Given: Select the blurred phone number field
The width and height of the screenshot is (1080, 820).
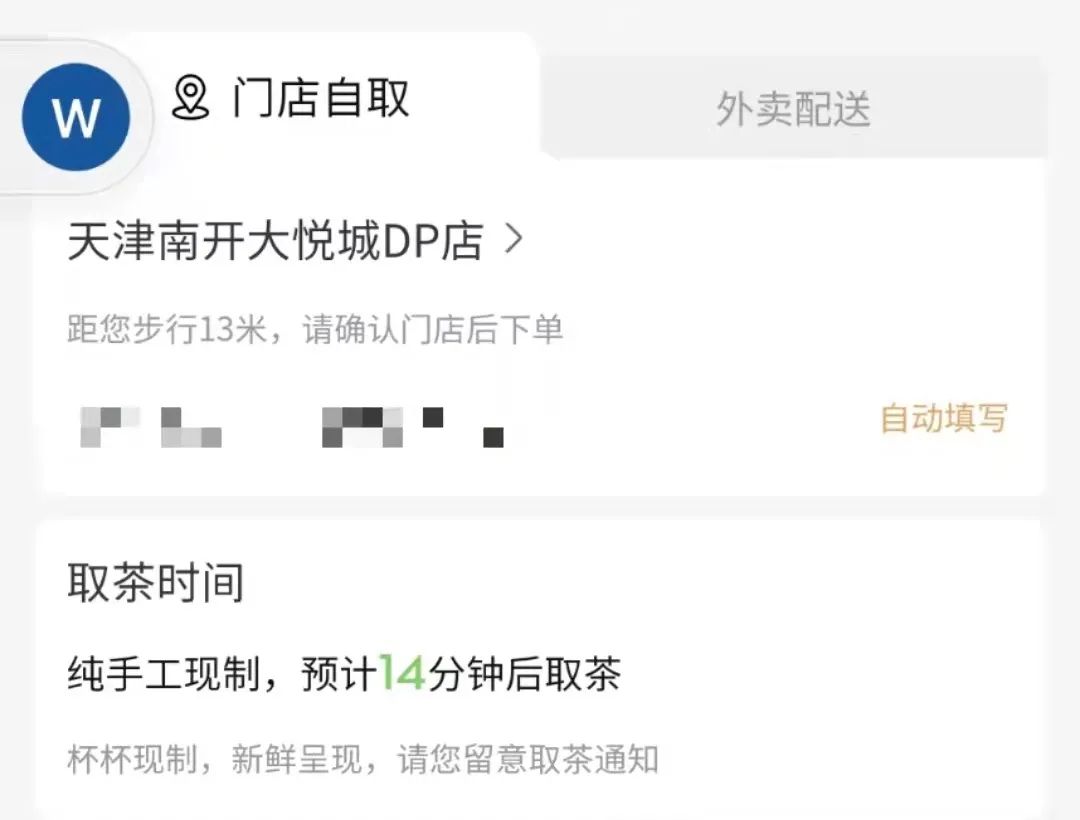Looking at the screenshot, I should pyautogui.click(x=413, y=427).
